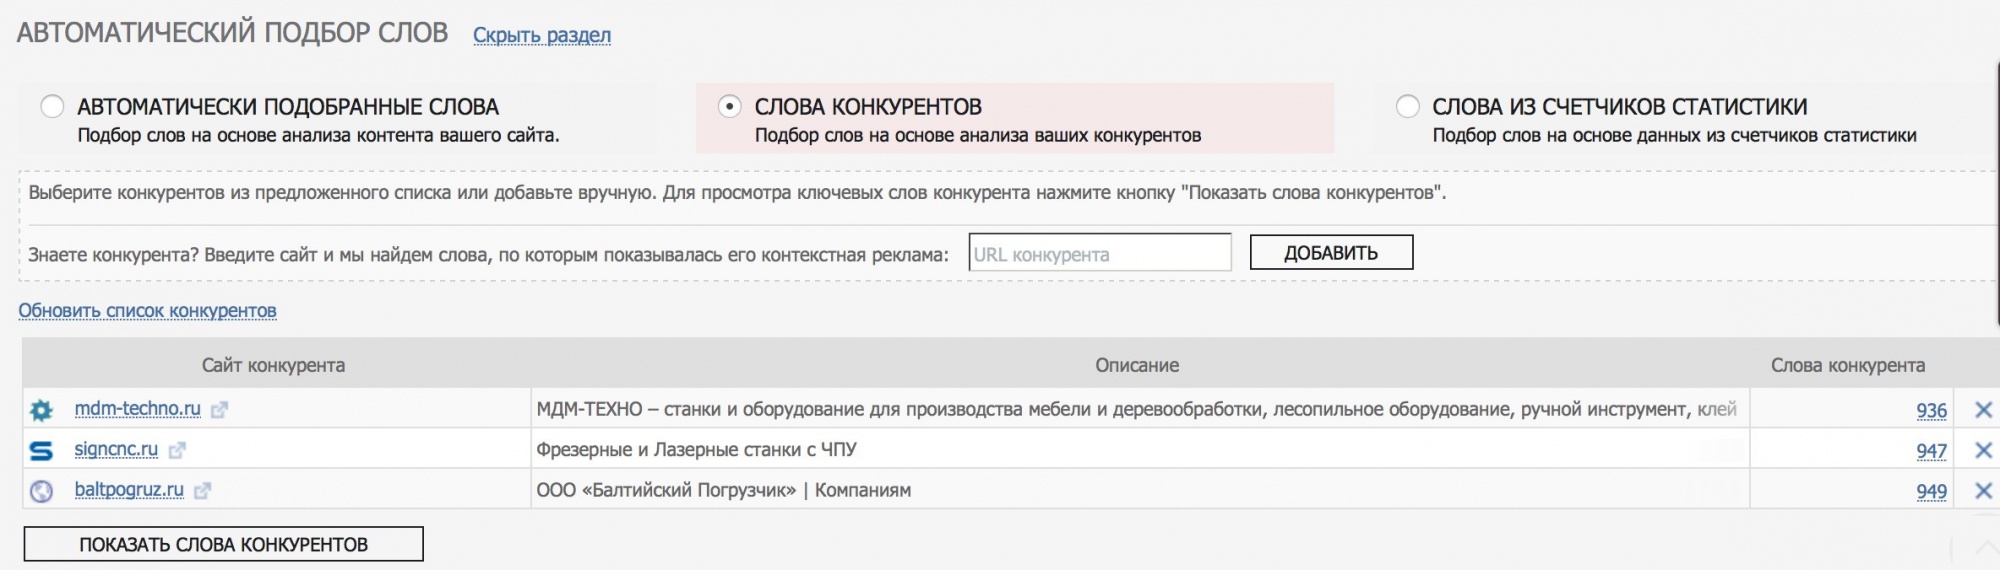Select 'Автоматически подобранные слова' radio option
2000x570 pixels.
52,106
